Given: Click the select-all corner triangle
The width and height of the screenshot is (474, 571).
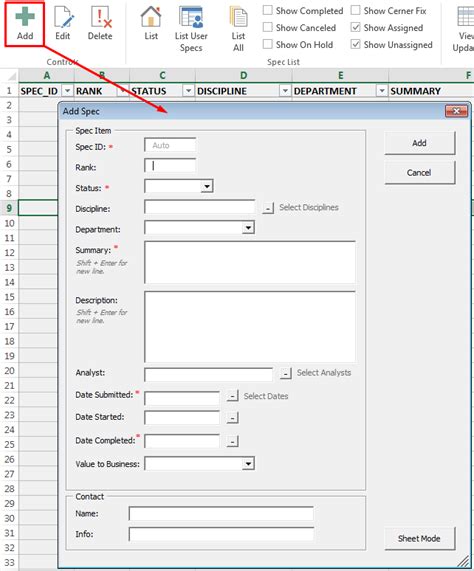Looking at the screenshot, I should click(12, 76).
